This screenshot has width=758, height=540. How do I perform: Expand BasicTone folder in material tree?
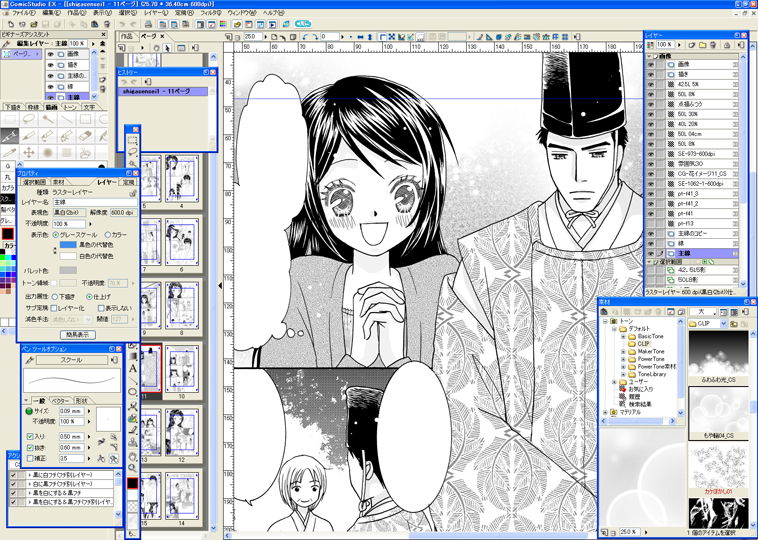(x=623, y=336)
